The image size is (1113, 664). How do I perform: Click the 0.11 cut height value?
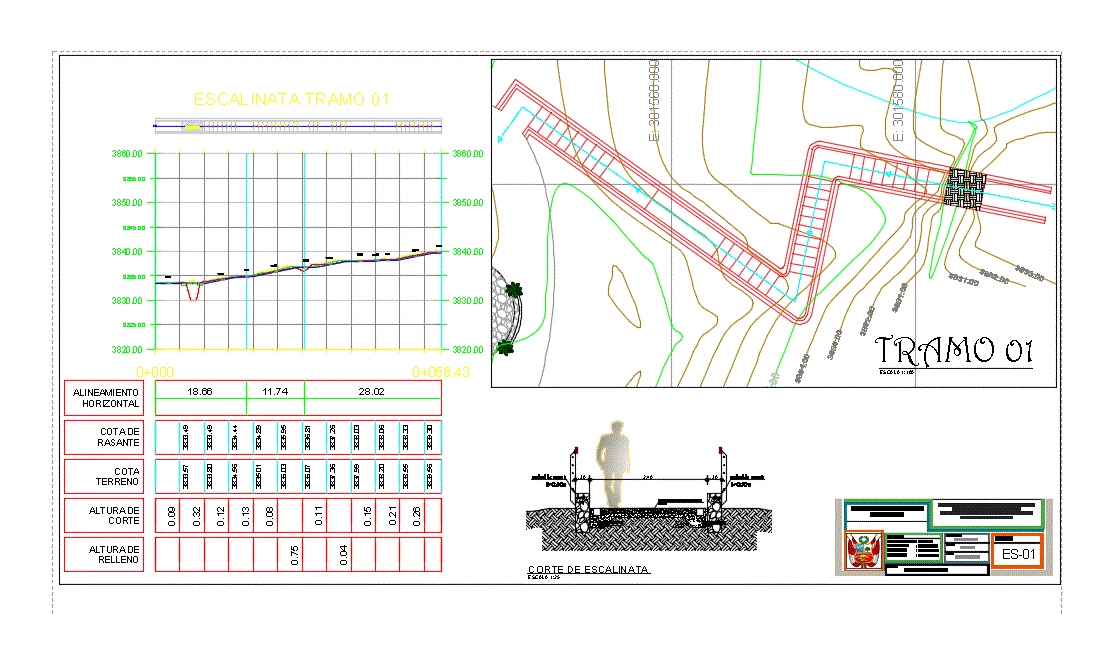pos(319,516)
